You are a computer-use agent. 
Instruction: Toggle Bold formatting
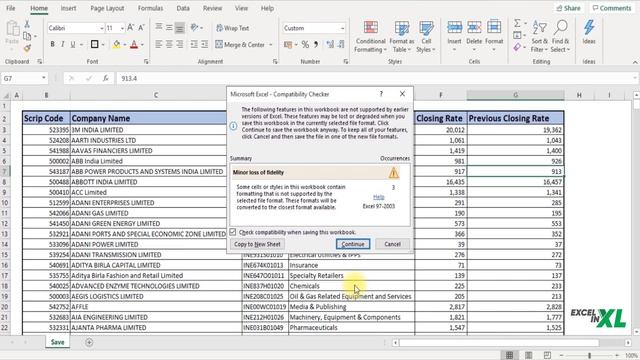(x=52, y=44)
